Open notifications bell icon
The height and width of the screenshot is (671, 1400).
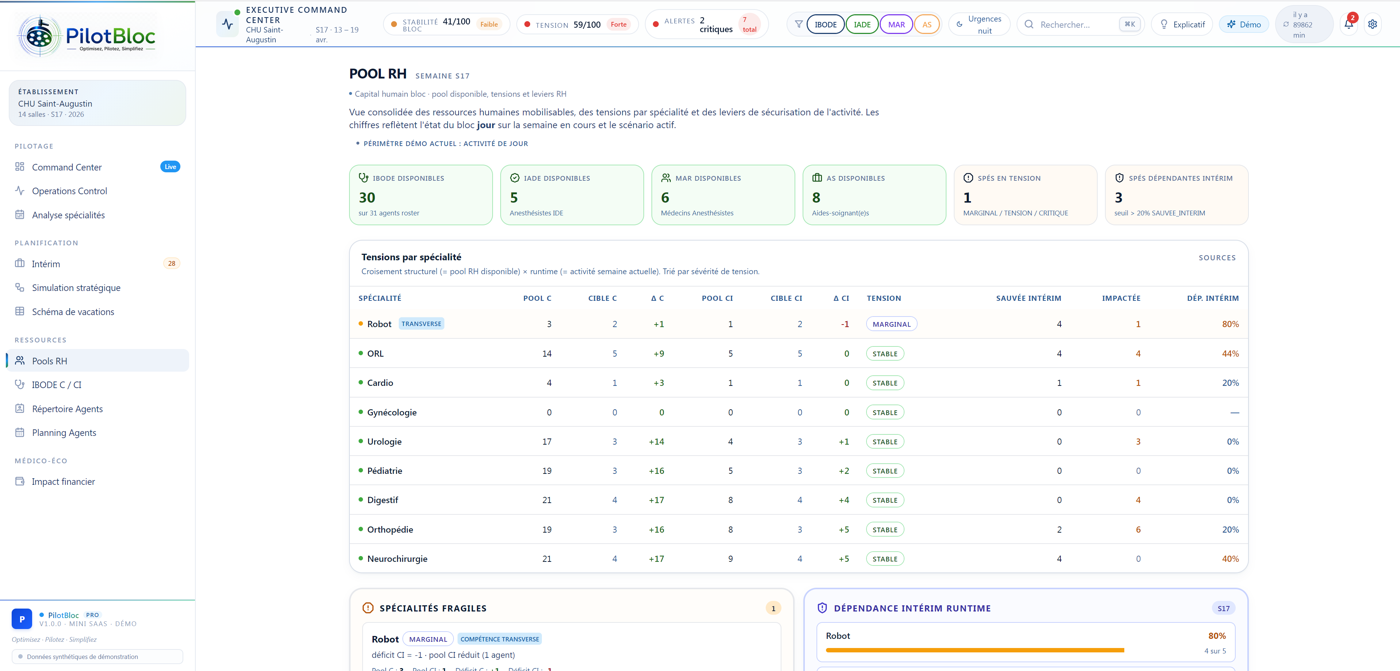click(x=1348, y=24)
